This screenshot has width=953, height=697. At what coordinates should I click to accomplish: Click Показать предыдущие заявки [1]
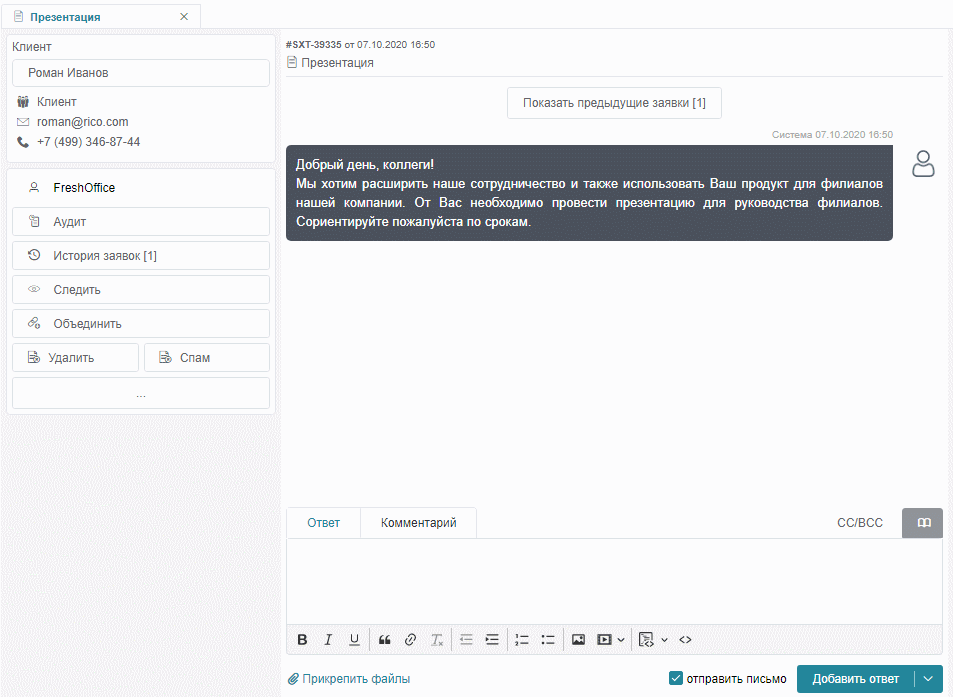pyautogui.click(x=614, y=103)
